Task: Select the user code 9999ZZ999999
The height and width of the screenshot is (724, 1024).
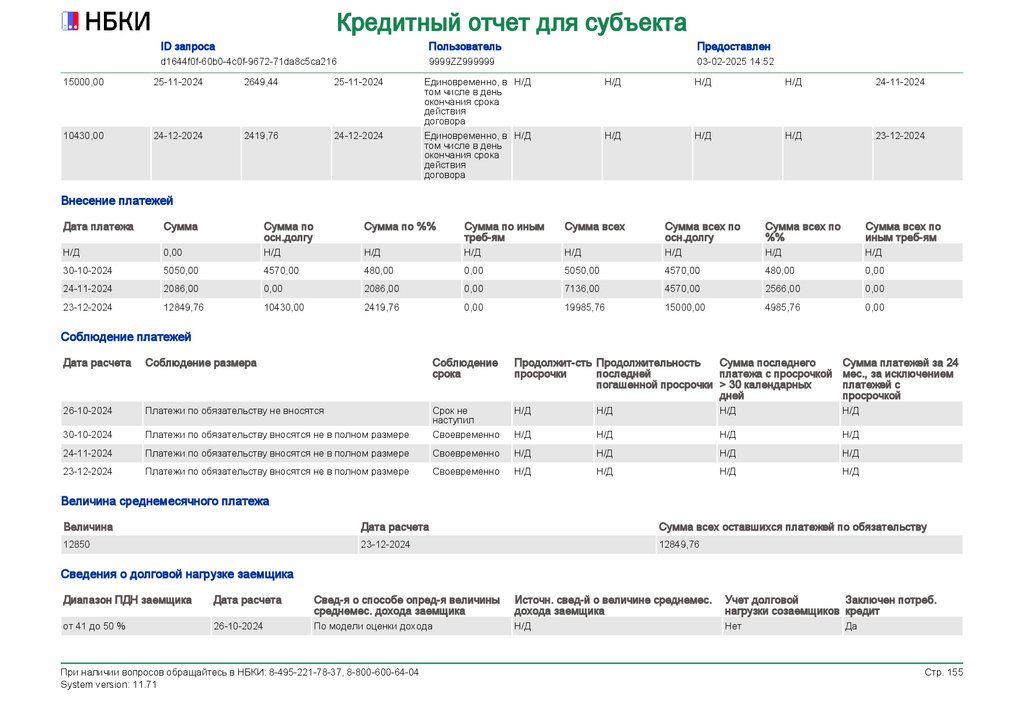Action: coord(461,61)
